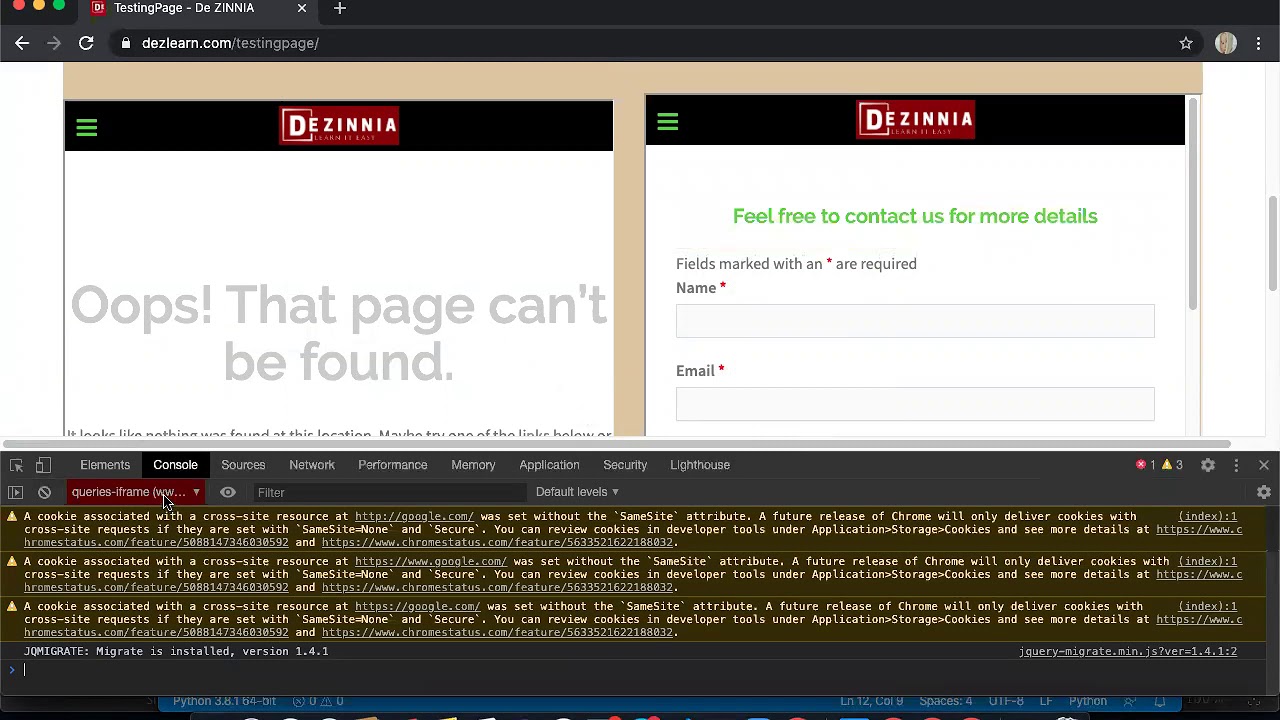Bookmark this page with the star icon
The image size is (1280, 720).
pyautogui.click(x=1186, y=43)
